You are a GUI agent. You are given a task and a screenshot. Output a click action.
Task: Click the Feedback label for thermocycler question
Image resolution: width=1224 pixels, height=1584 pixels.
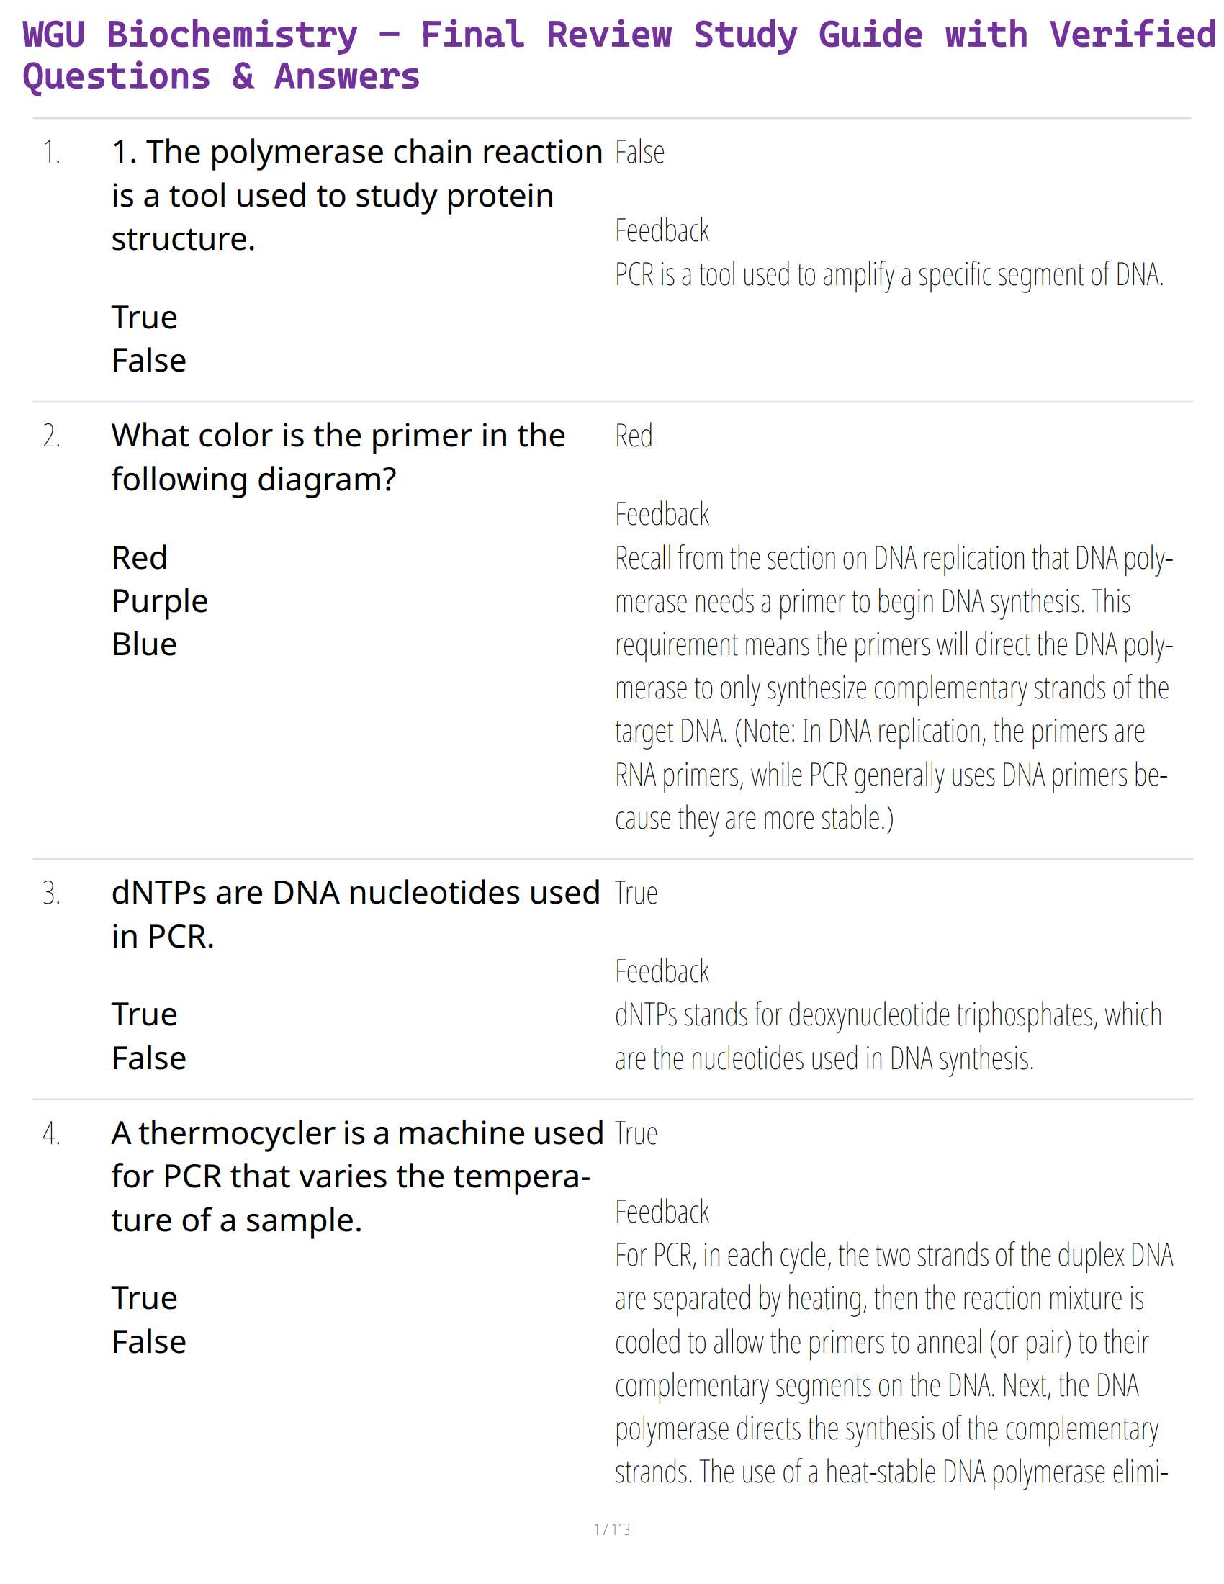[x=661, y=1212]
